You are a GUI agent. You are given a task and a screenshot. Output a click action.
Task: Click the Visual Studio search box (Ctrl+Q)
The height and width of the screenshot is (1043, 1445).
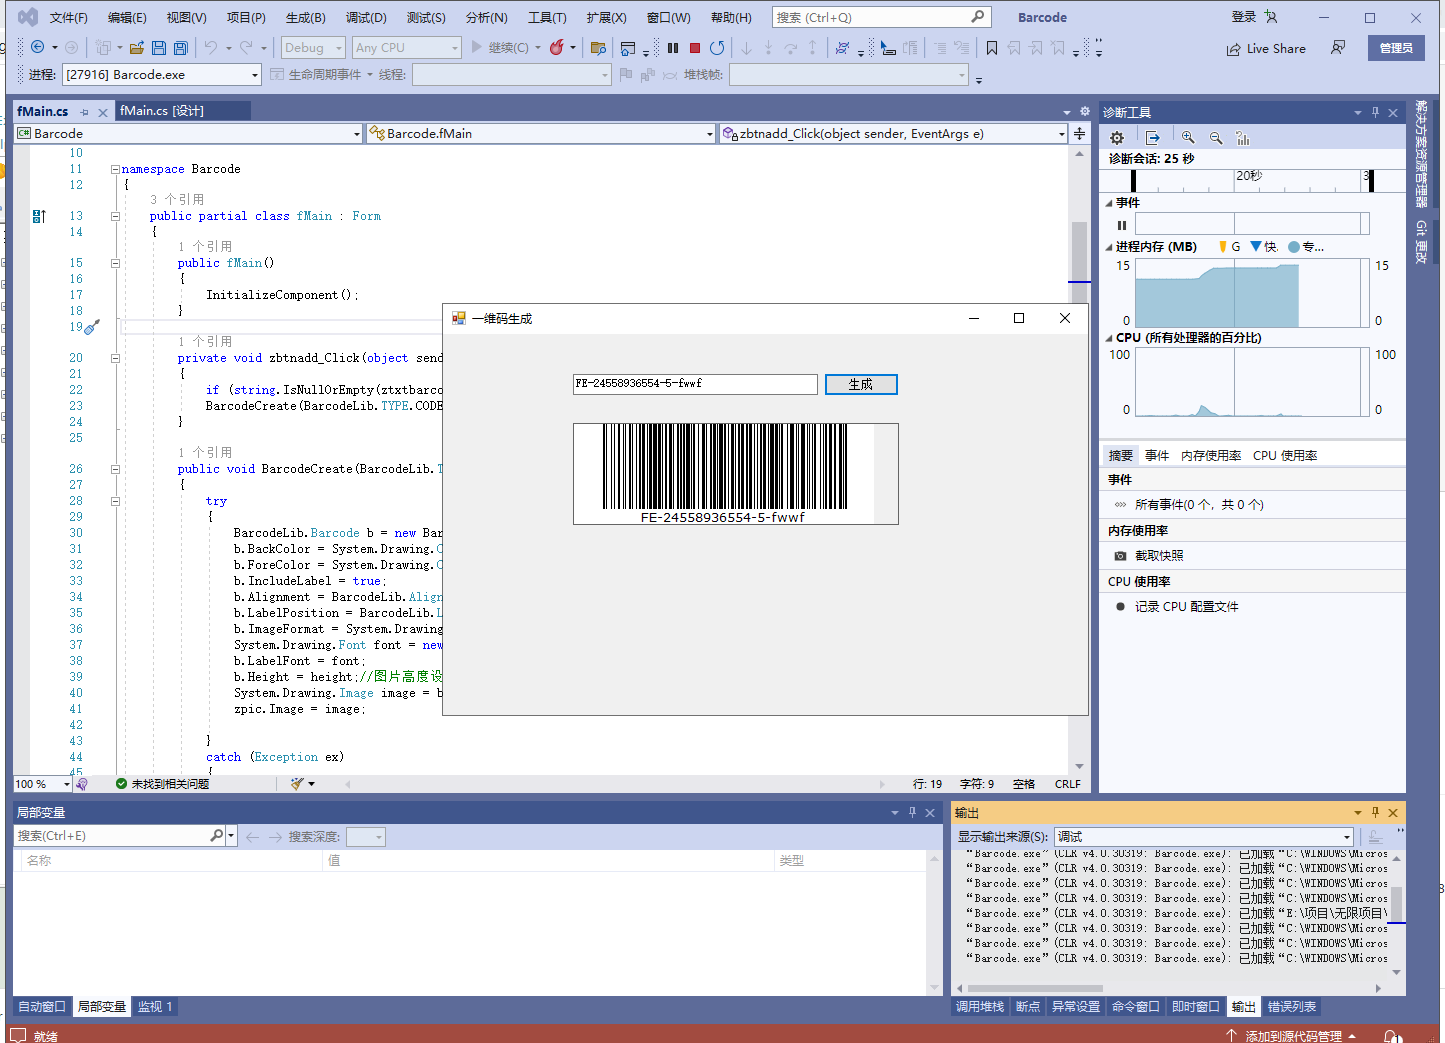(881, 17)
